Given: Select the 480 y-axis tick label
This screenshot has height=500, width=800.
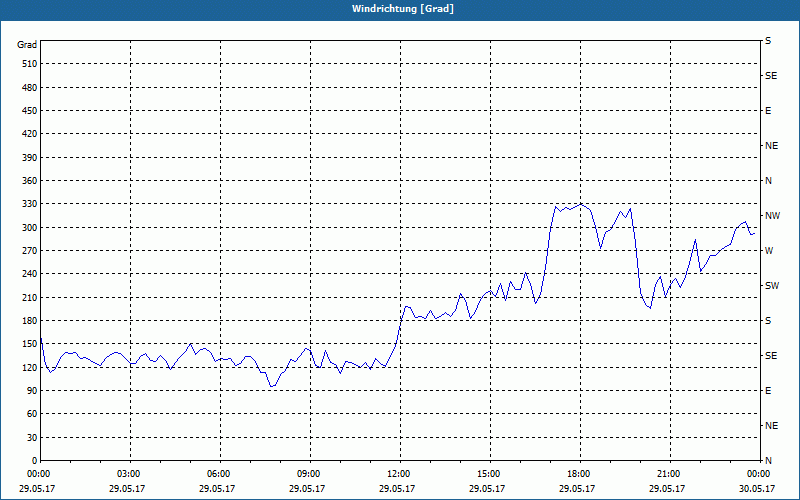Looking at the screenshot, I should [x=30, y=88].
